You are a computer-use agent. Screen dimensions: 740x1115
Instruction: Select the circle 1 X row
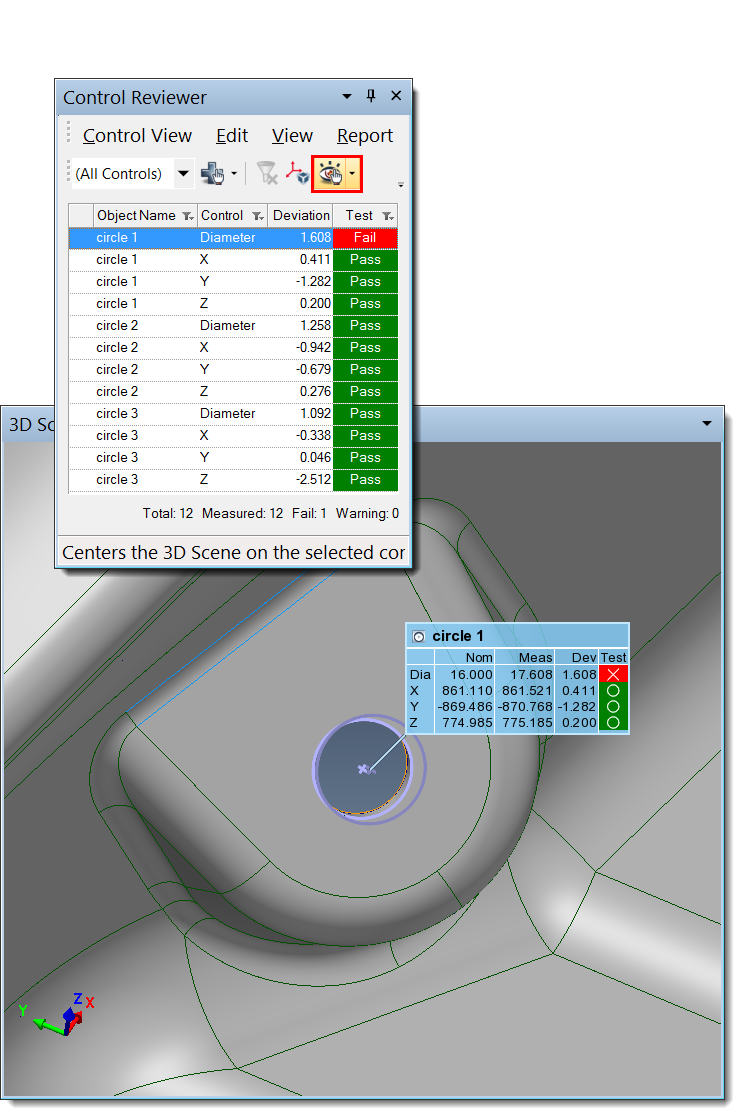click(x=233, y=260)
